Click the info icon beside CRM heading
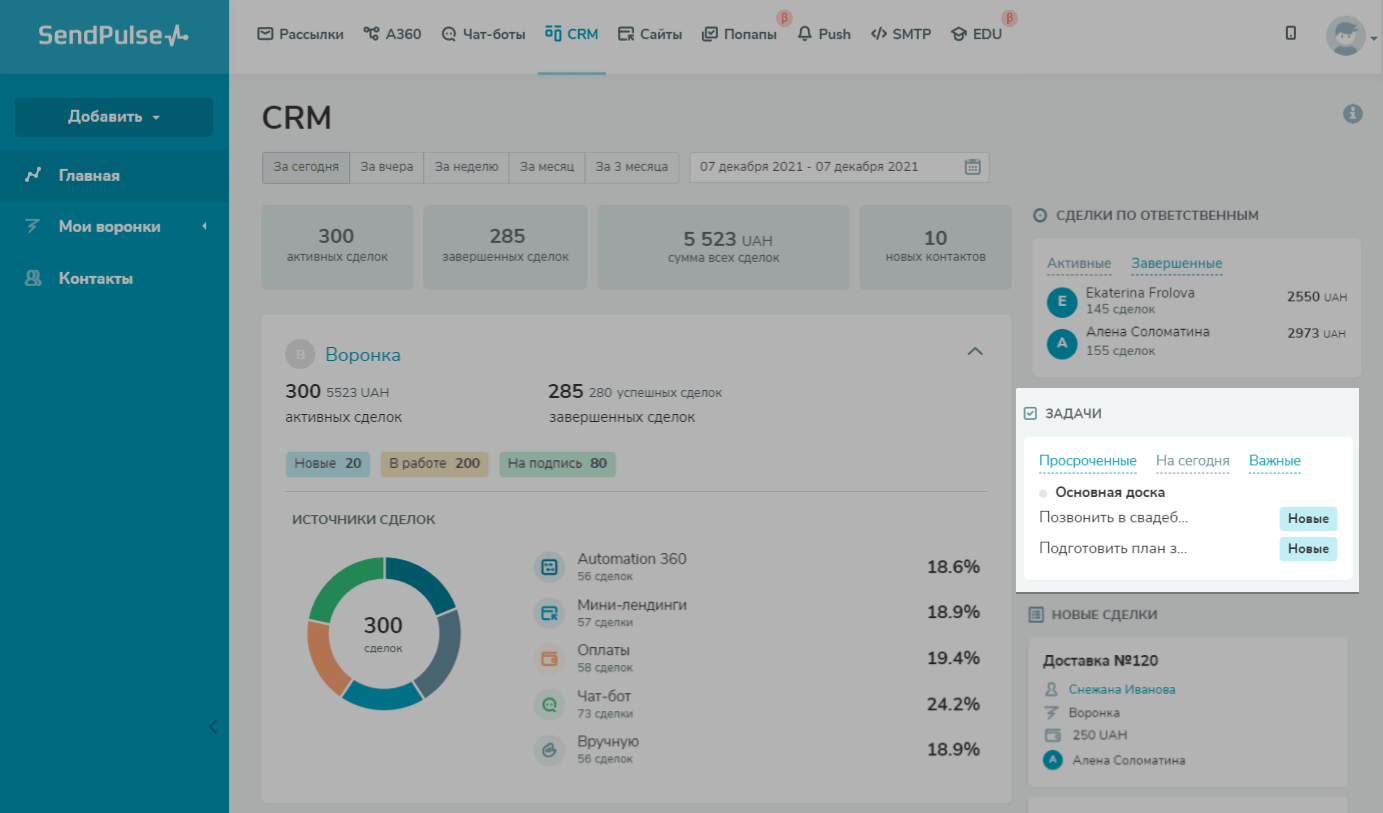The image size is (1383, 813). click(x=1352, y=114)
